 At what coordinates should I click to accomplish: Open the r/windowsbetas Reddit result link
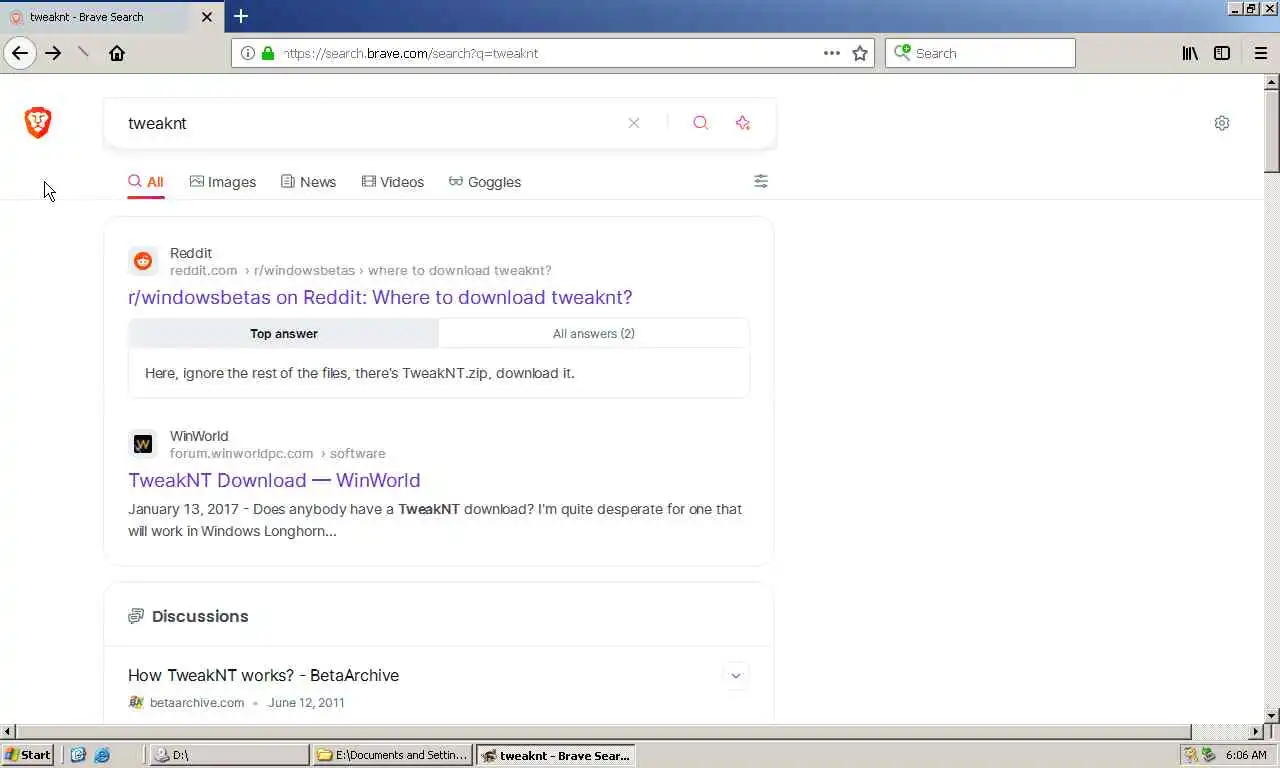click(380, 297)
